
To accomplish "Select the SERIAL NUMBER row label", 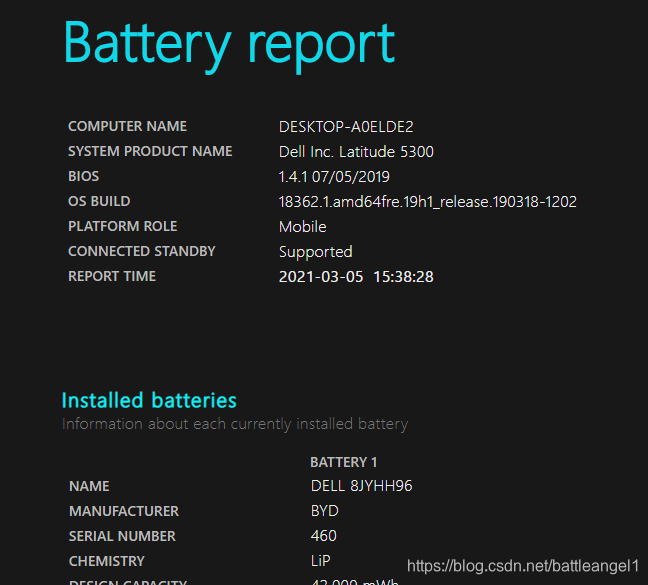I will [x=122, y=536].
